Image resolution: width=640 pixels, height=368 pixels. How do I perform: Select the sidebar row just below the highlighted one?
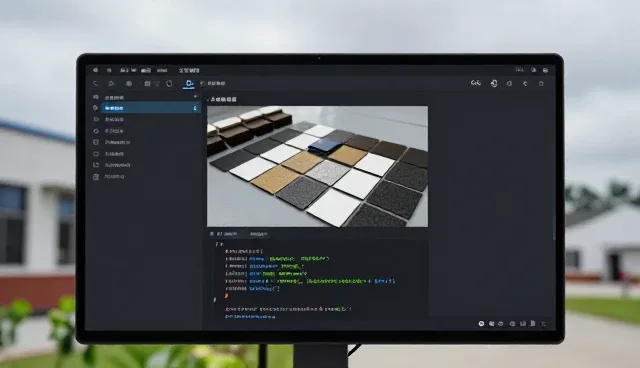[147, 120]
